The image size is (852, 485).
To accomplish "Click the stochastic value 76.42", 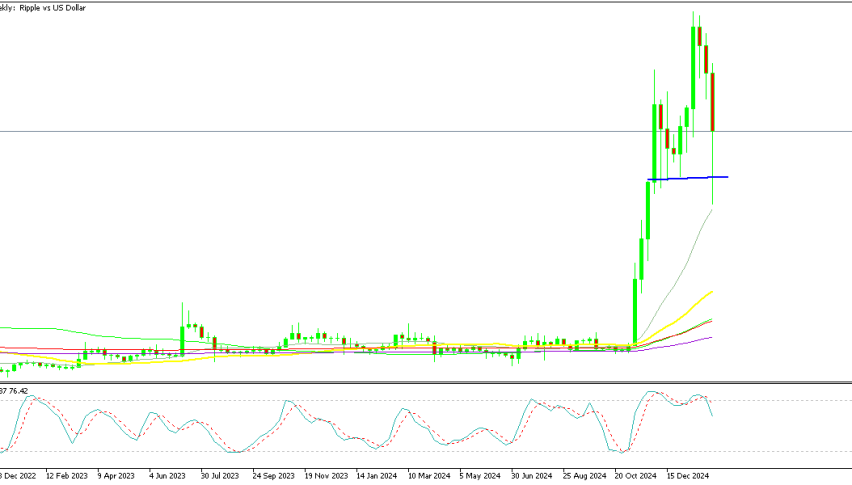I will [18, 391].
